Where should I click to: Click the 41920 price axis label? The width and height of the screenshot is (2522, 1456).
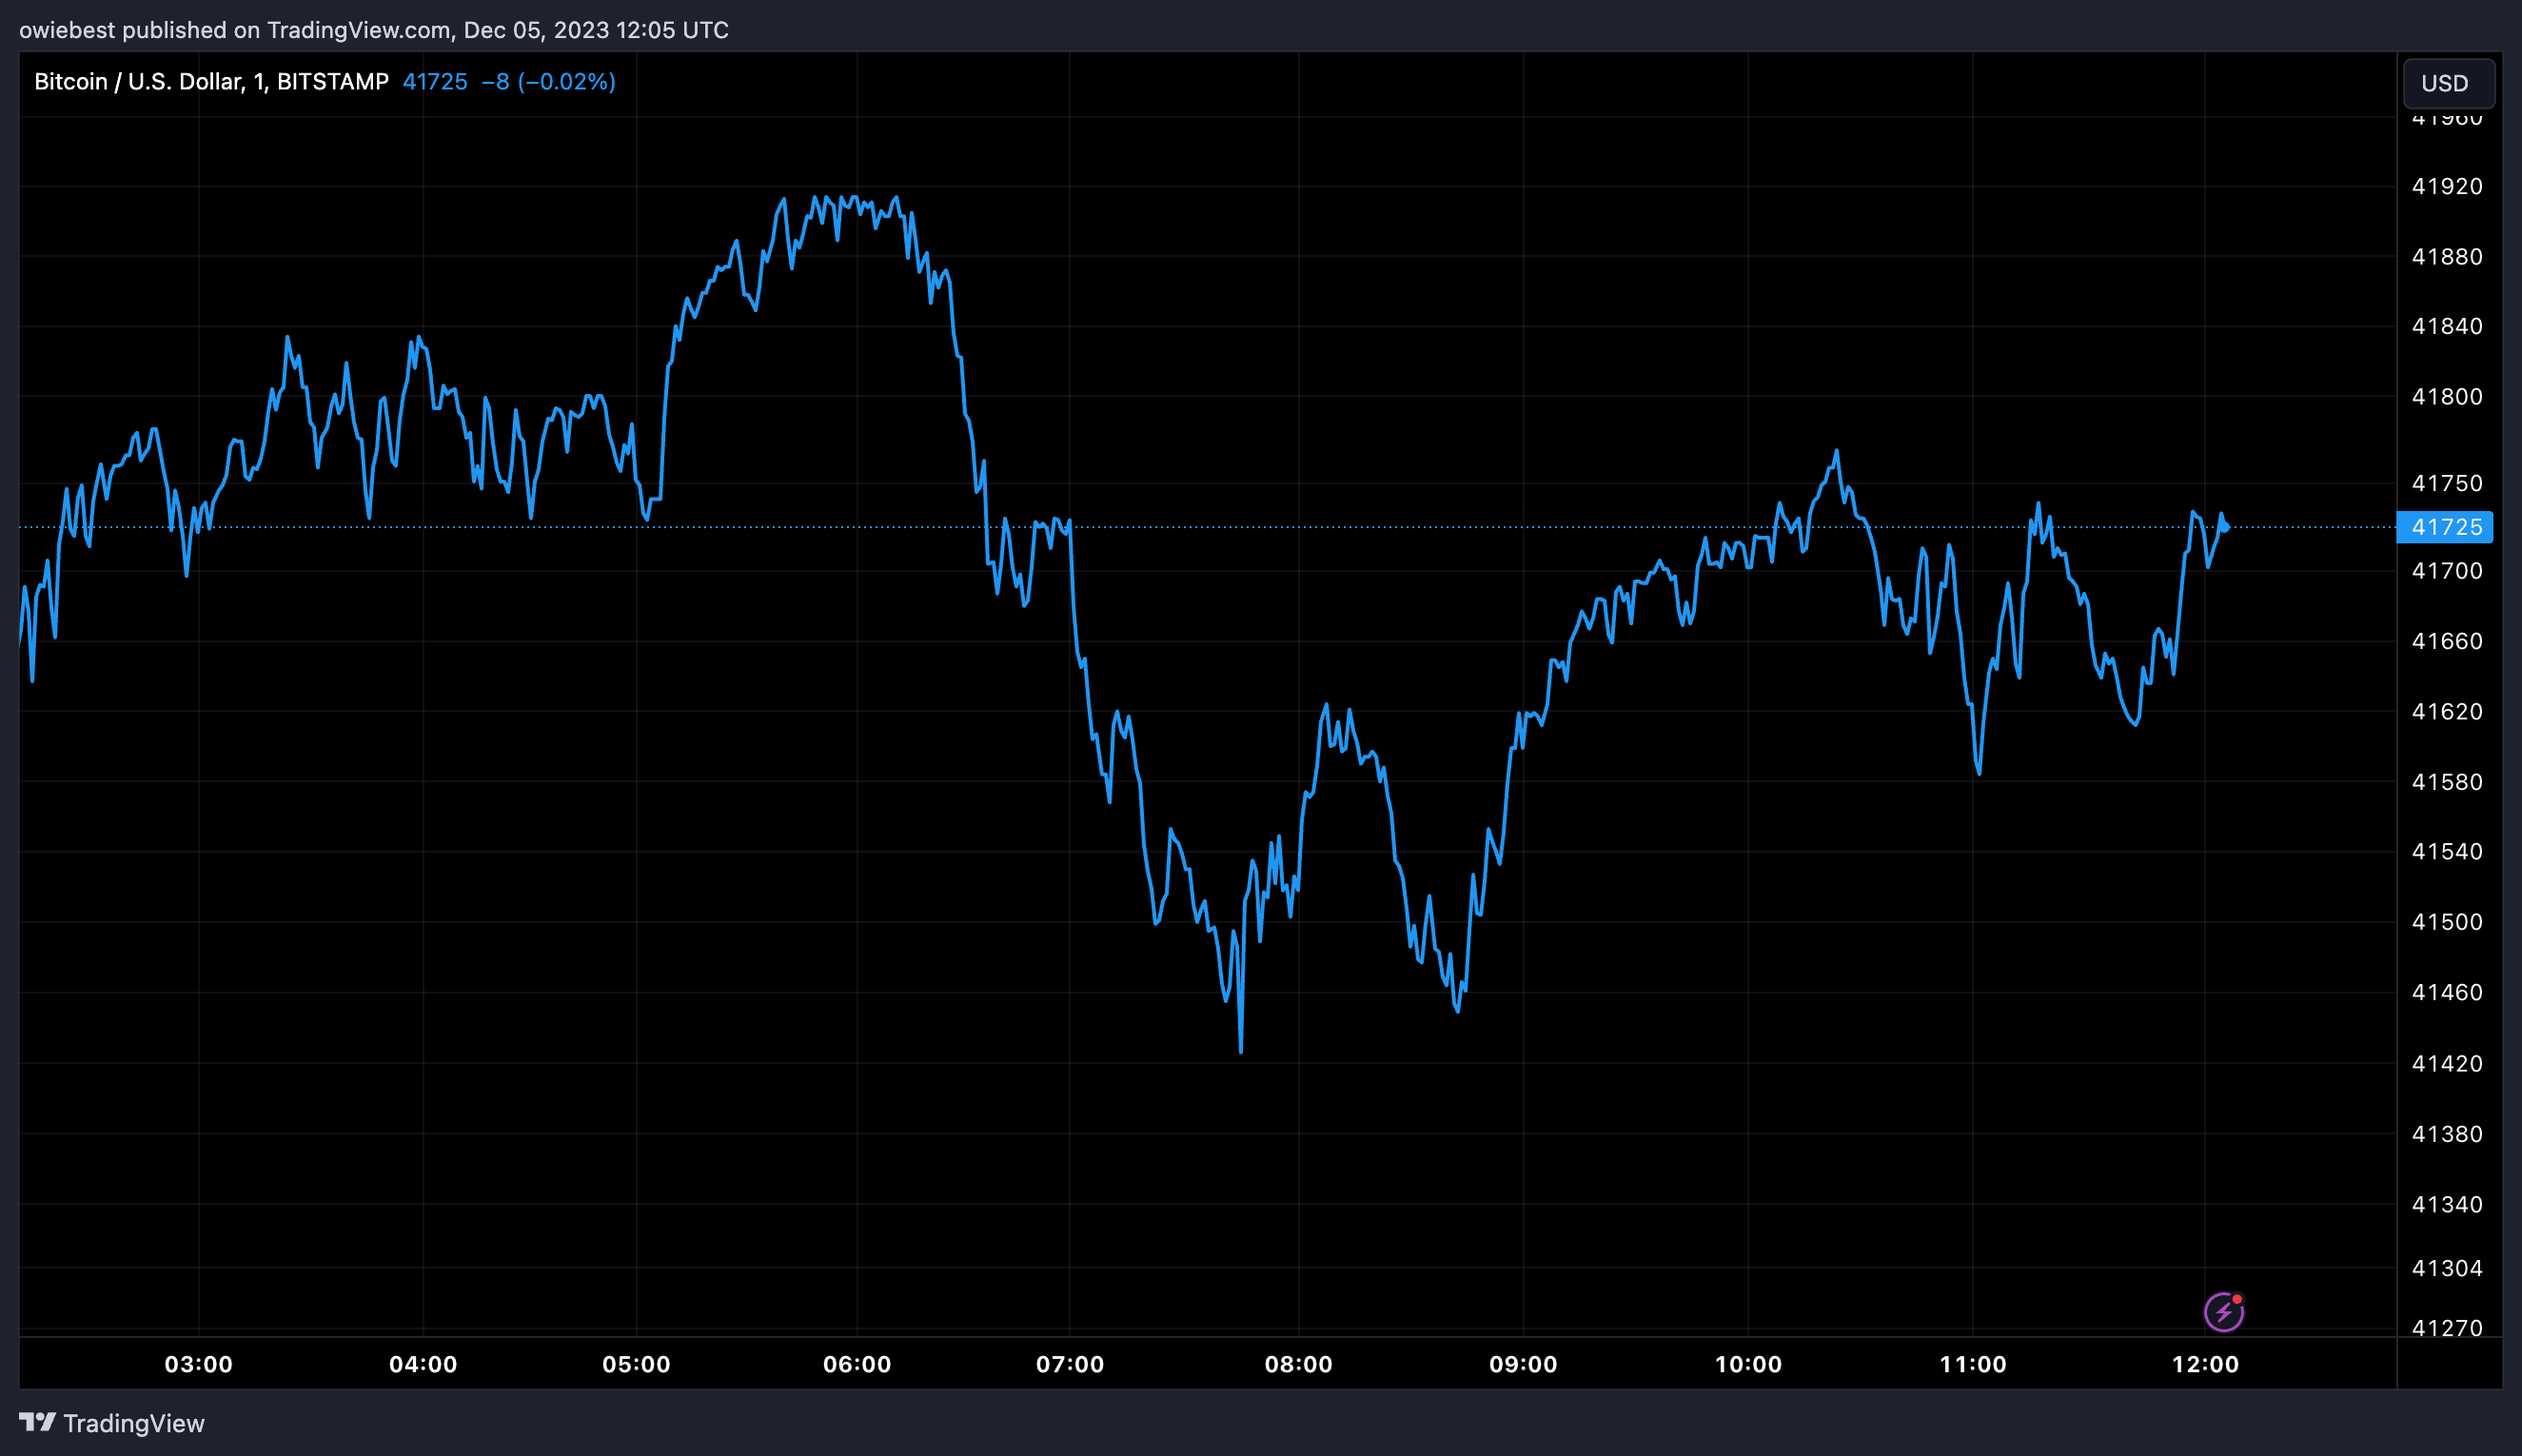pos(2447,186)
